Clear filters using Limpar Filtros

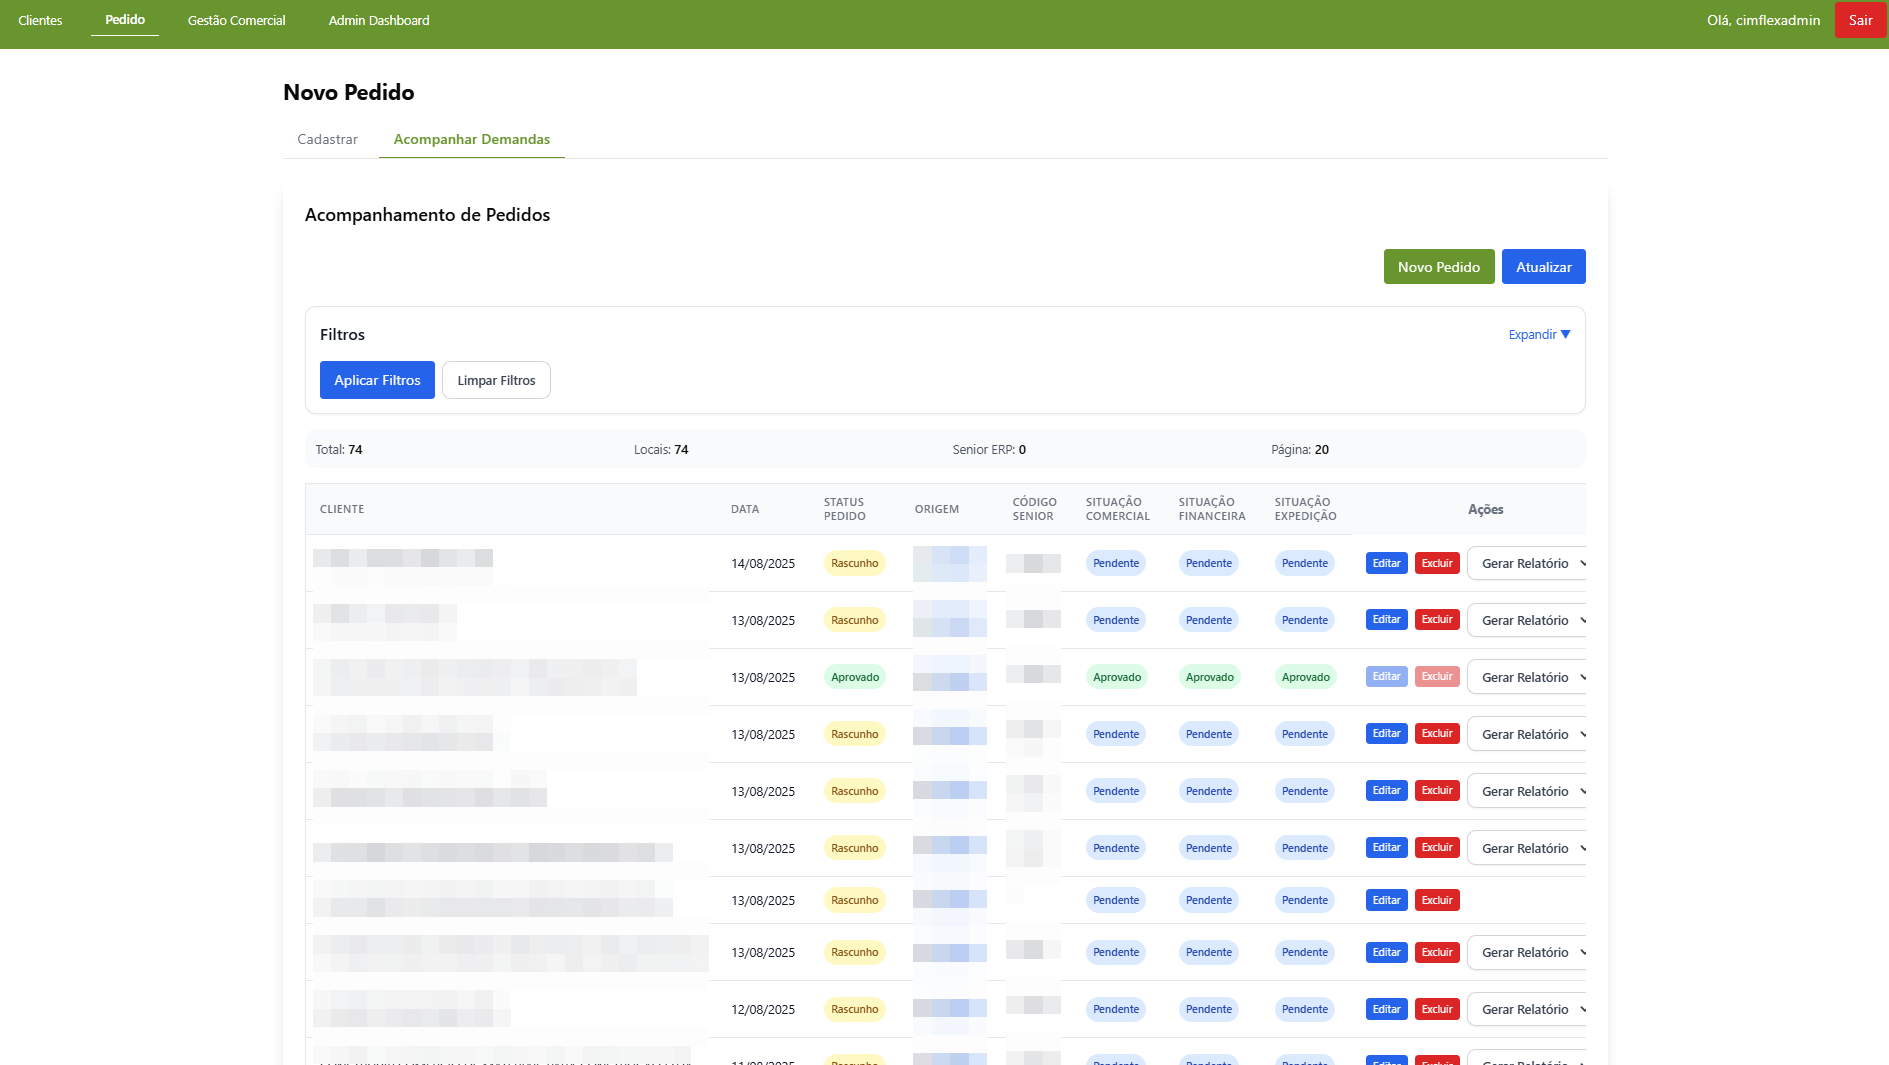[496, 381]
